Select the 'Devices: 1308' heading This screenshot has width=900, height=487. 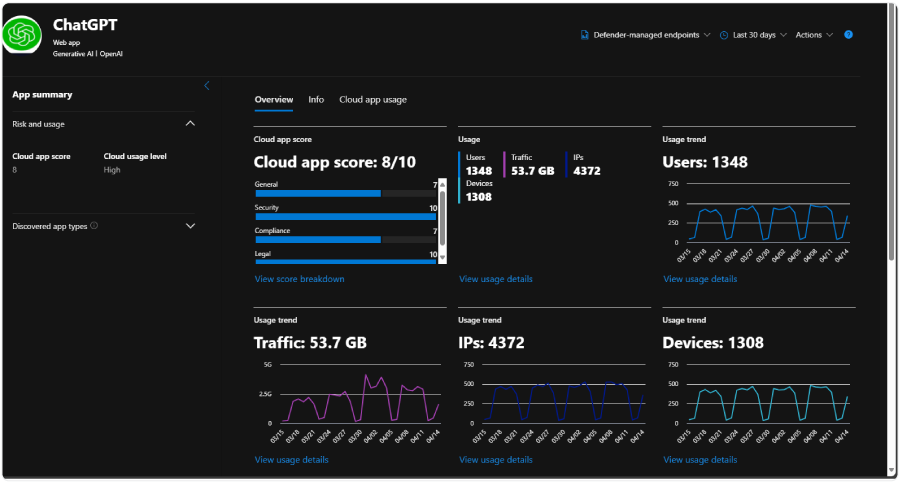click(713, 343)
